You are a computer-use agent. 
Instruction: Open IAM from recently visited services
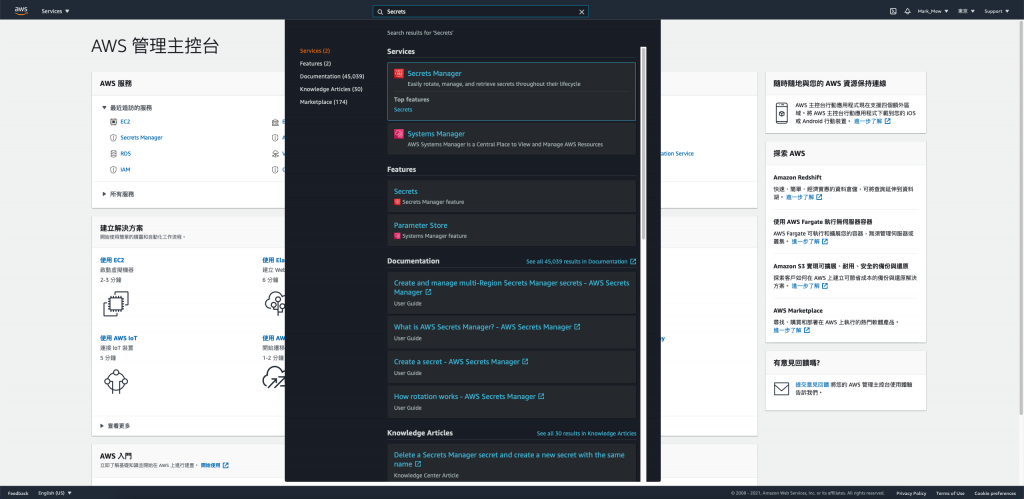coord(125,170)
